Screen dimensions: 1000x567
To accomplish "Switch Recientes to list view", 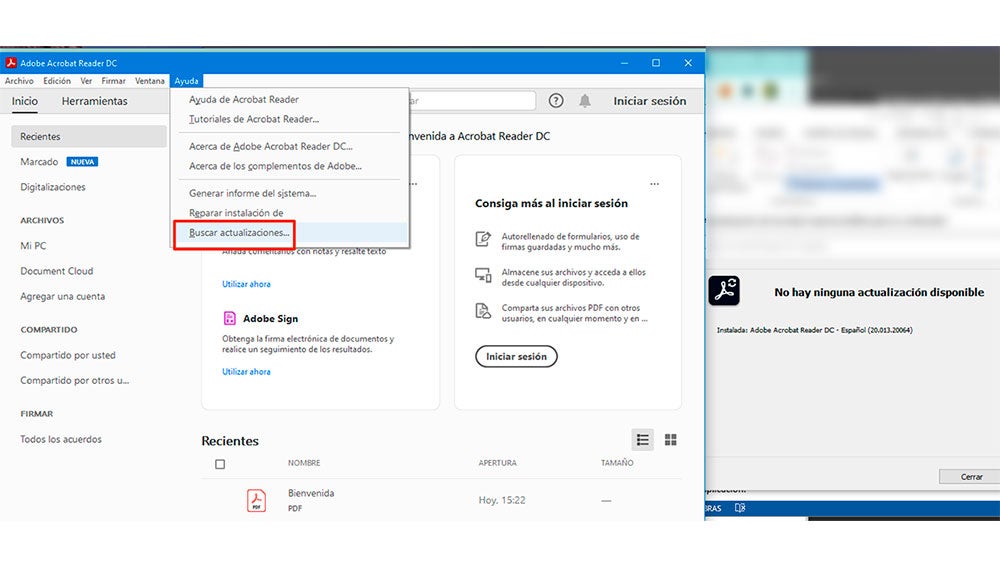I will point(642,440).
